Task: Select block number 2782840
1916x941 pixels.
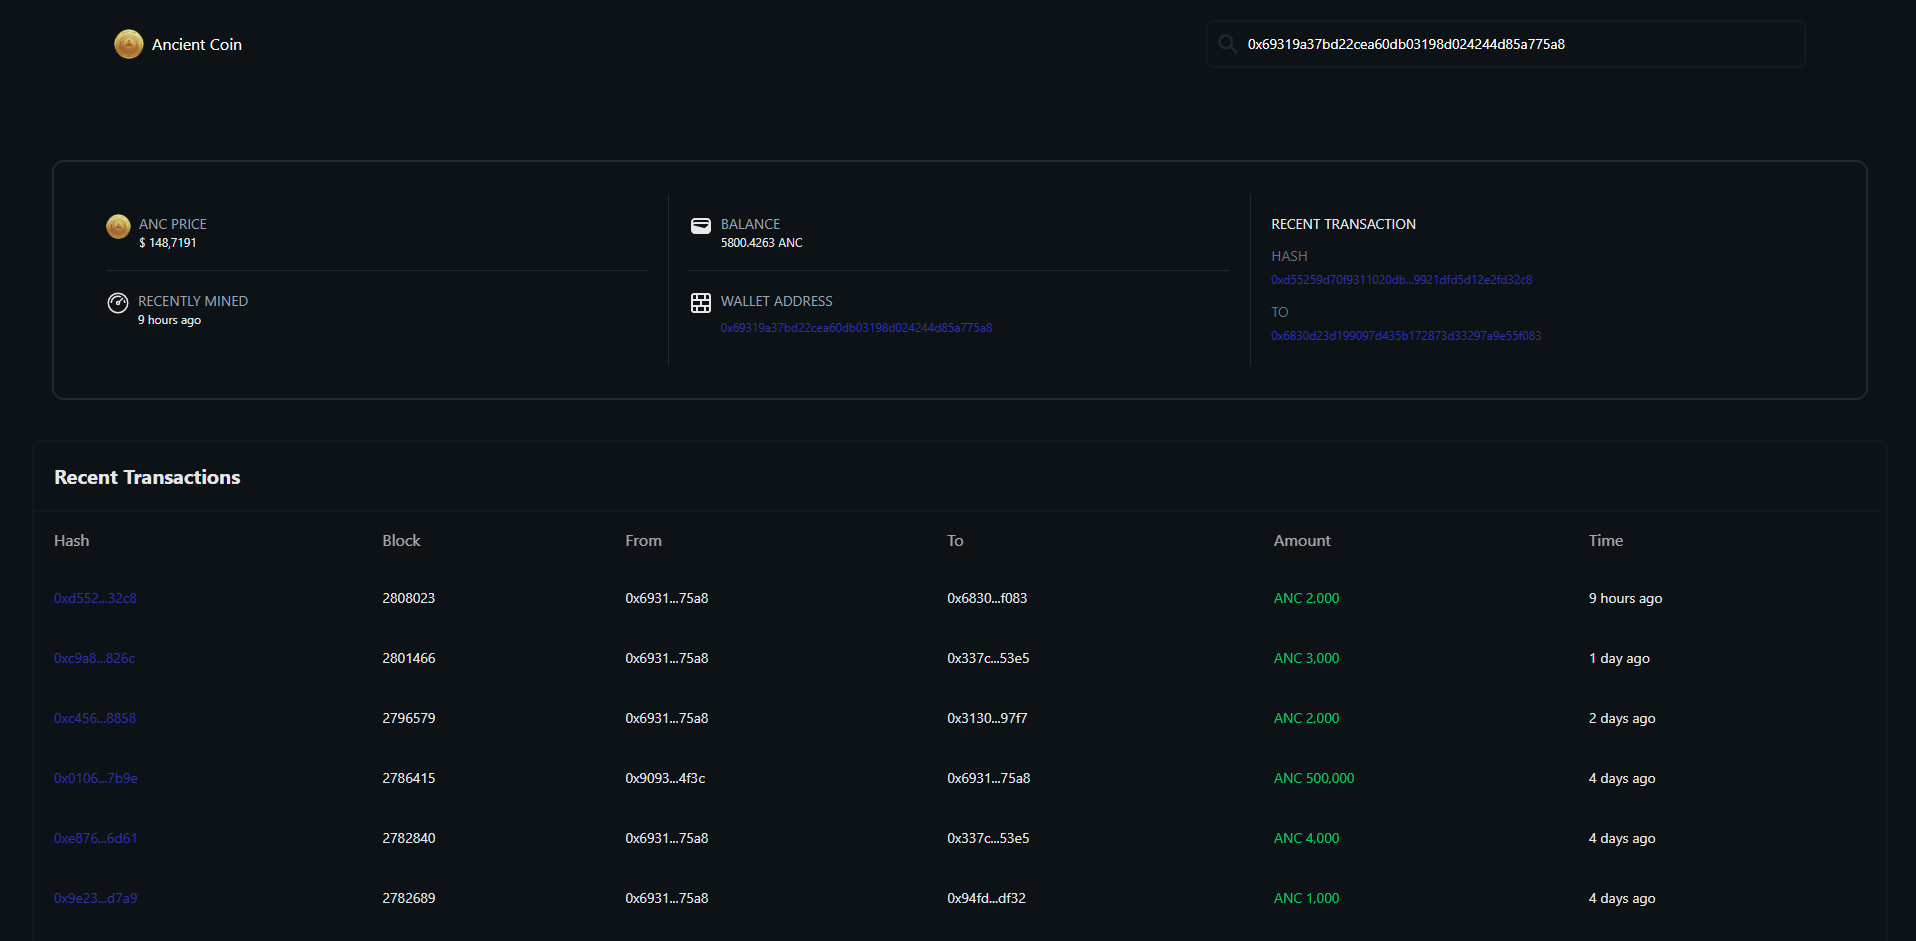Action: pyautogui.click(x=409, y=838)
